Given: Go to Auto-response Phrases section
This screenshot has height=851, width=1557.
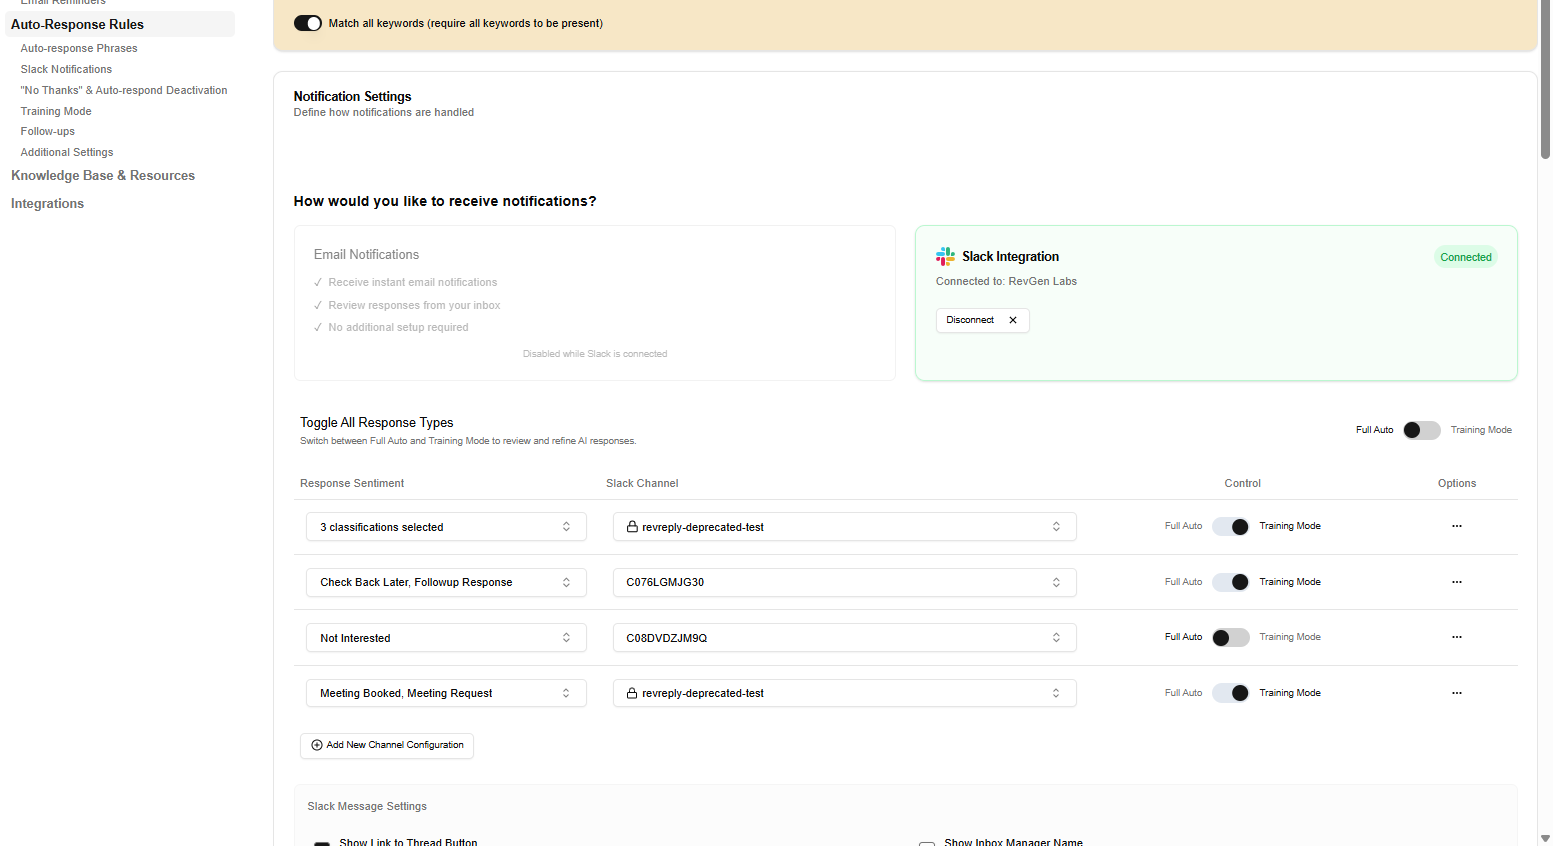Looking at the screenshot, I should (x=79, y=48).
